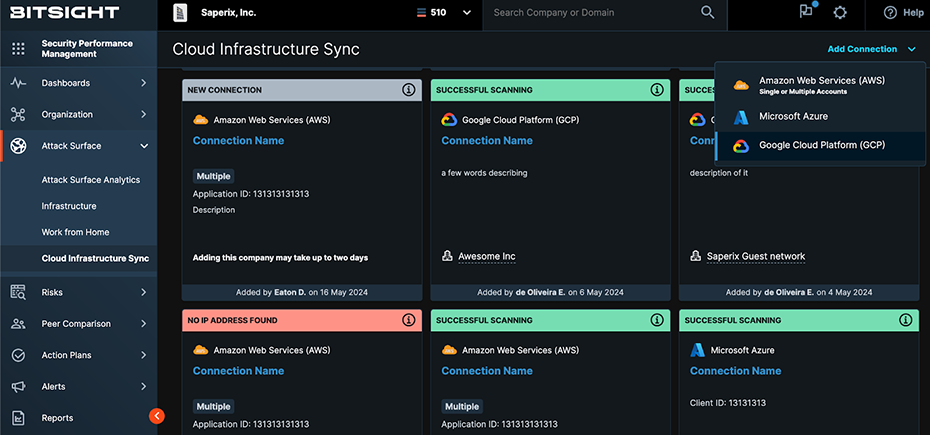Open Saperix Guest network link
This screenshot has height=435, width=930.
(x=755, y=257)
